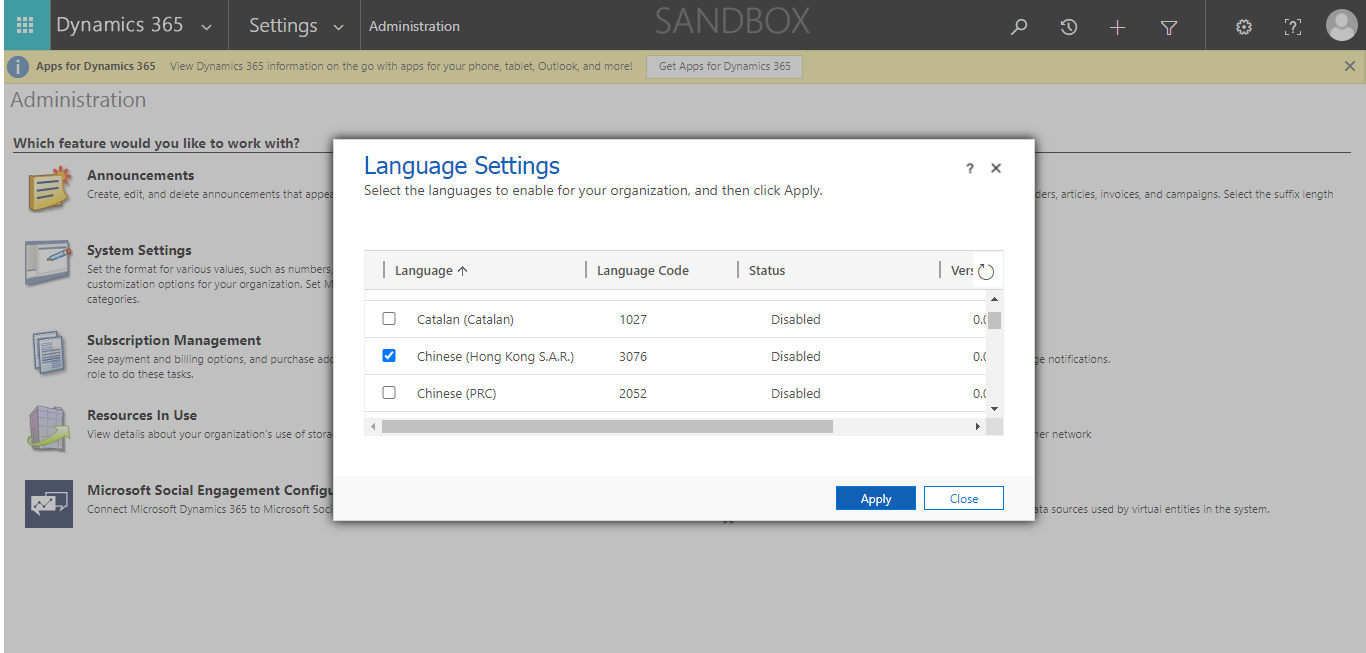Viewport: 1366px width, 653px height.
Task: Sort by Language Code column header
Action: (x=643, y=270)
